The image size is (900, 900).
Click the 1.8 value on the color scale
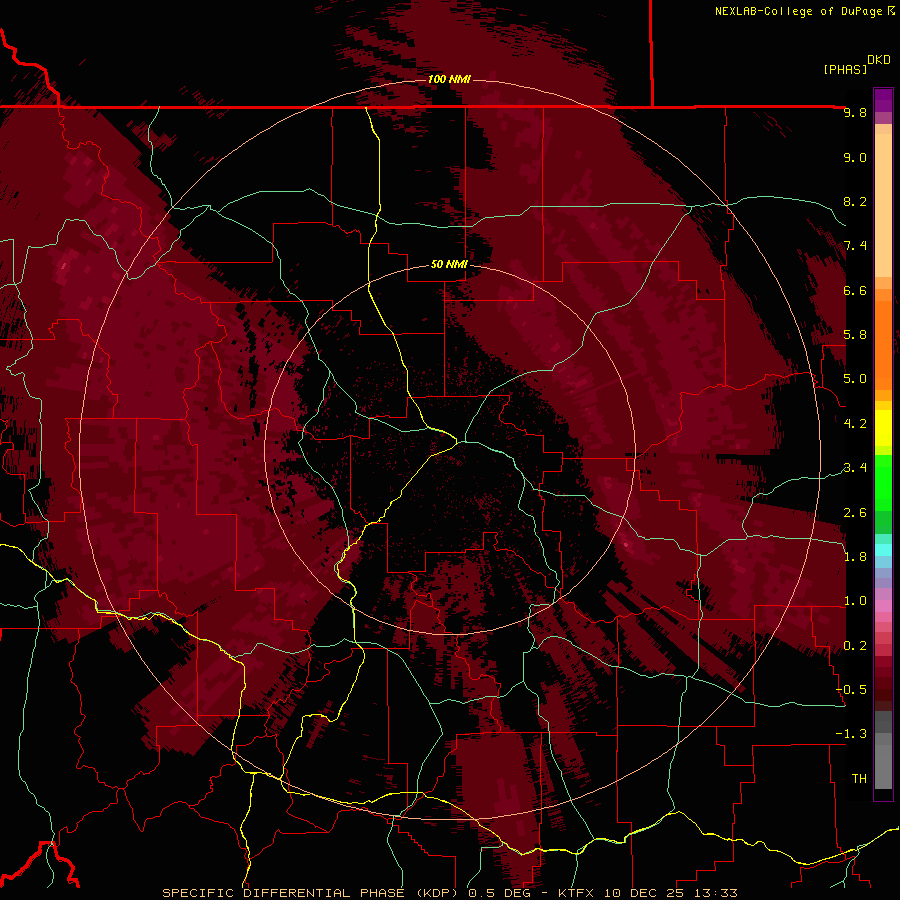(x=855, y=557)
